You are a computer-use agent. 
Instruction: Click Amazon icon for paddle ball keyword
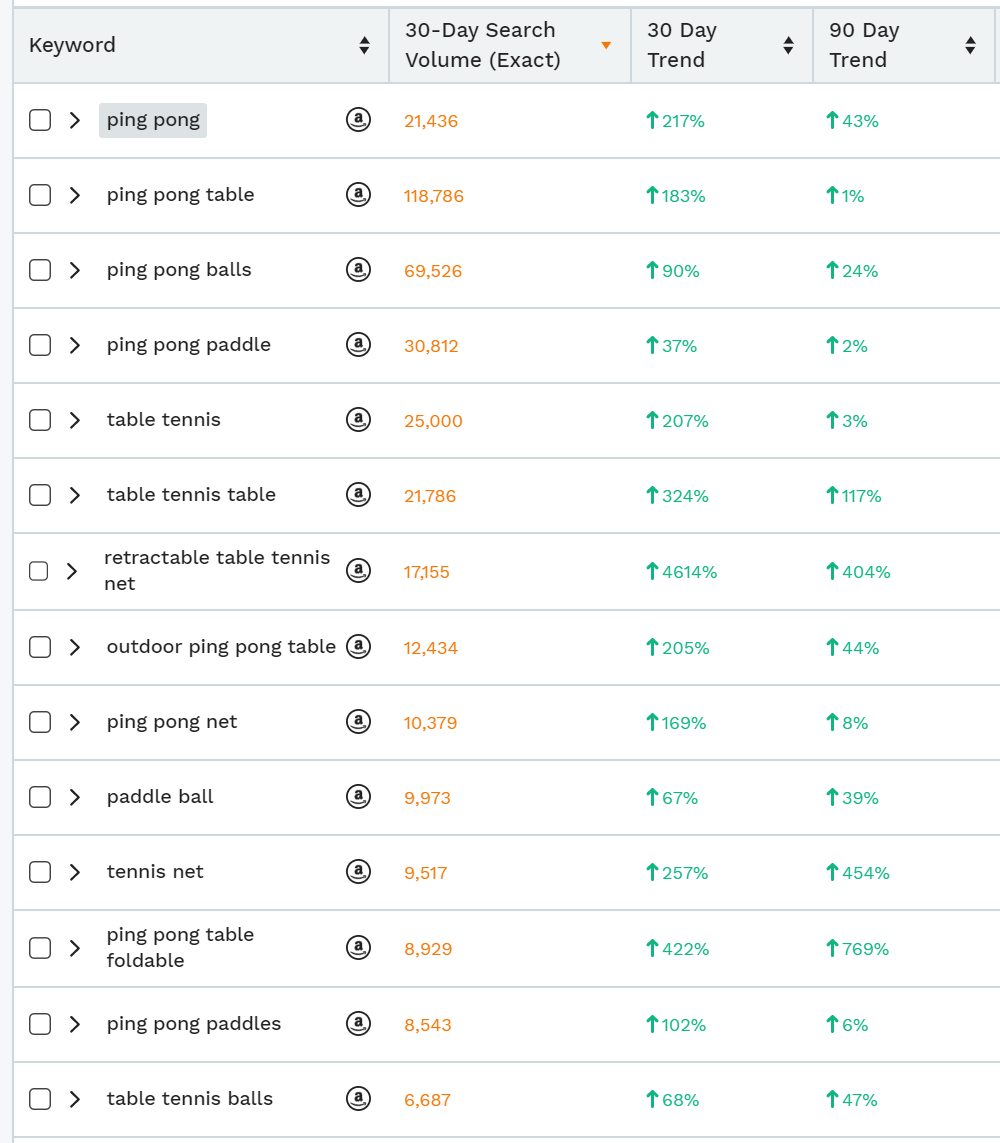pyautogui.click(x=358, y=797)
